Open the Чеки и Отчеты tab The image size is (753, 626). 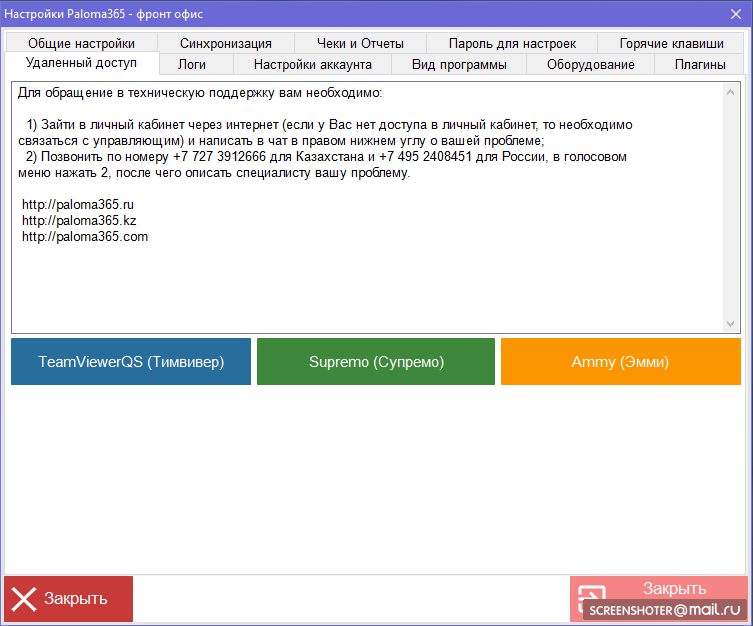coord(360,43)
